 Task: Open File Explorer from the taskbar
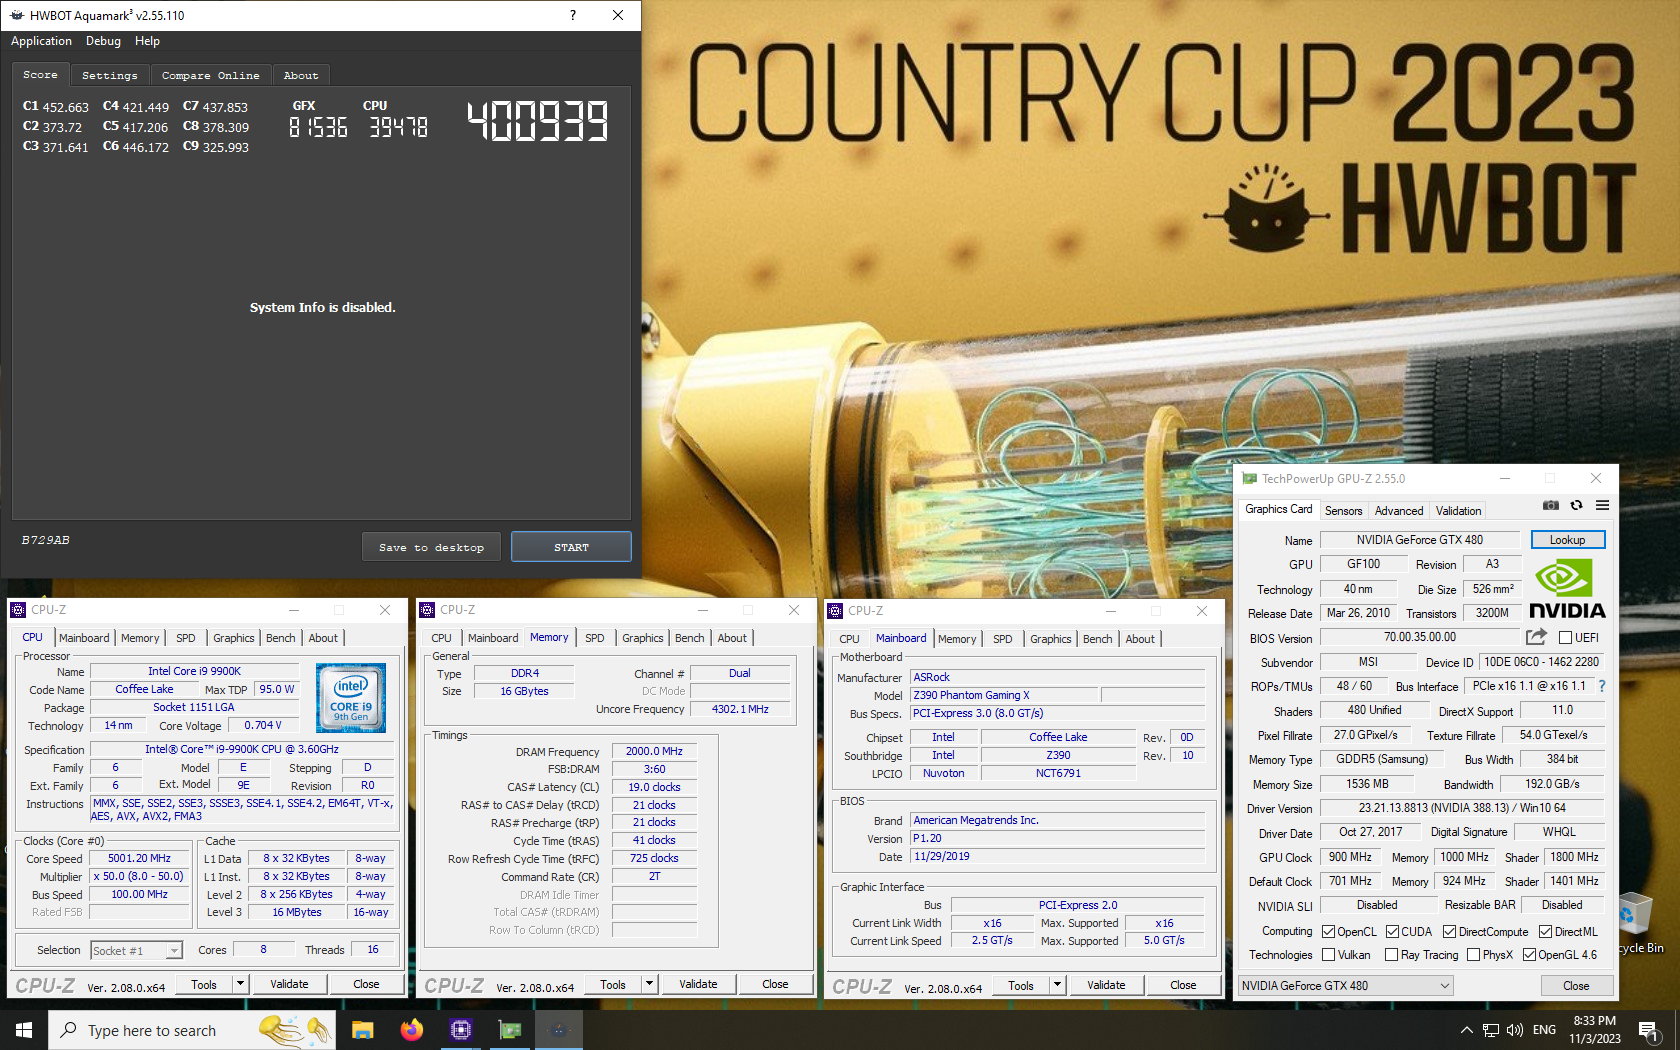(362, 1030)
